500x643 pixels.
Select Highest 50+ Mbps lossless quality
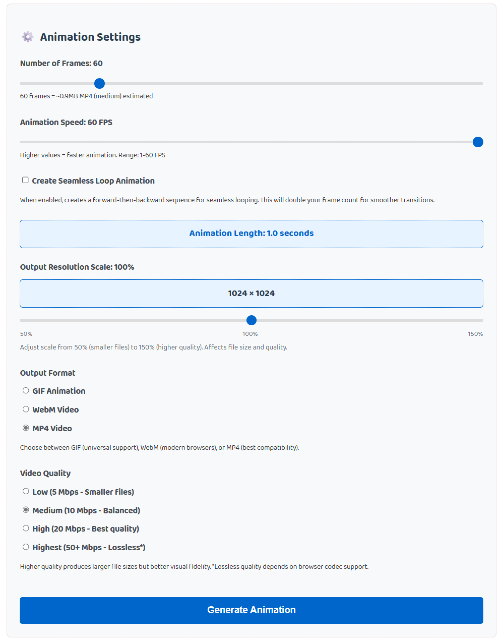tap(25, 547)
